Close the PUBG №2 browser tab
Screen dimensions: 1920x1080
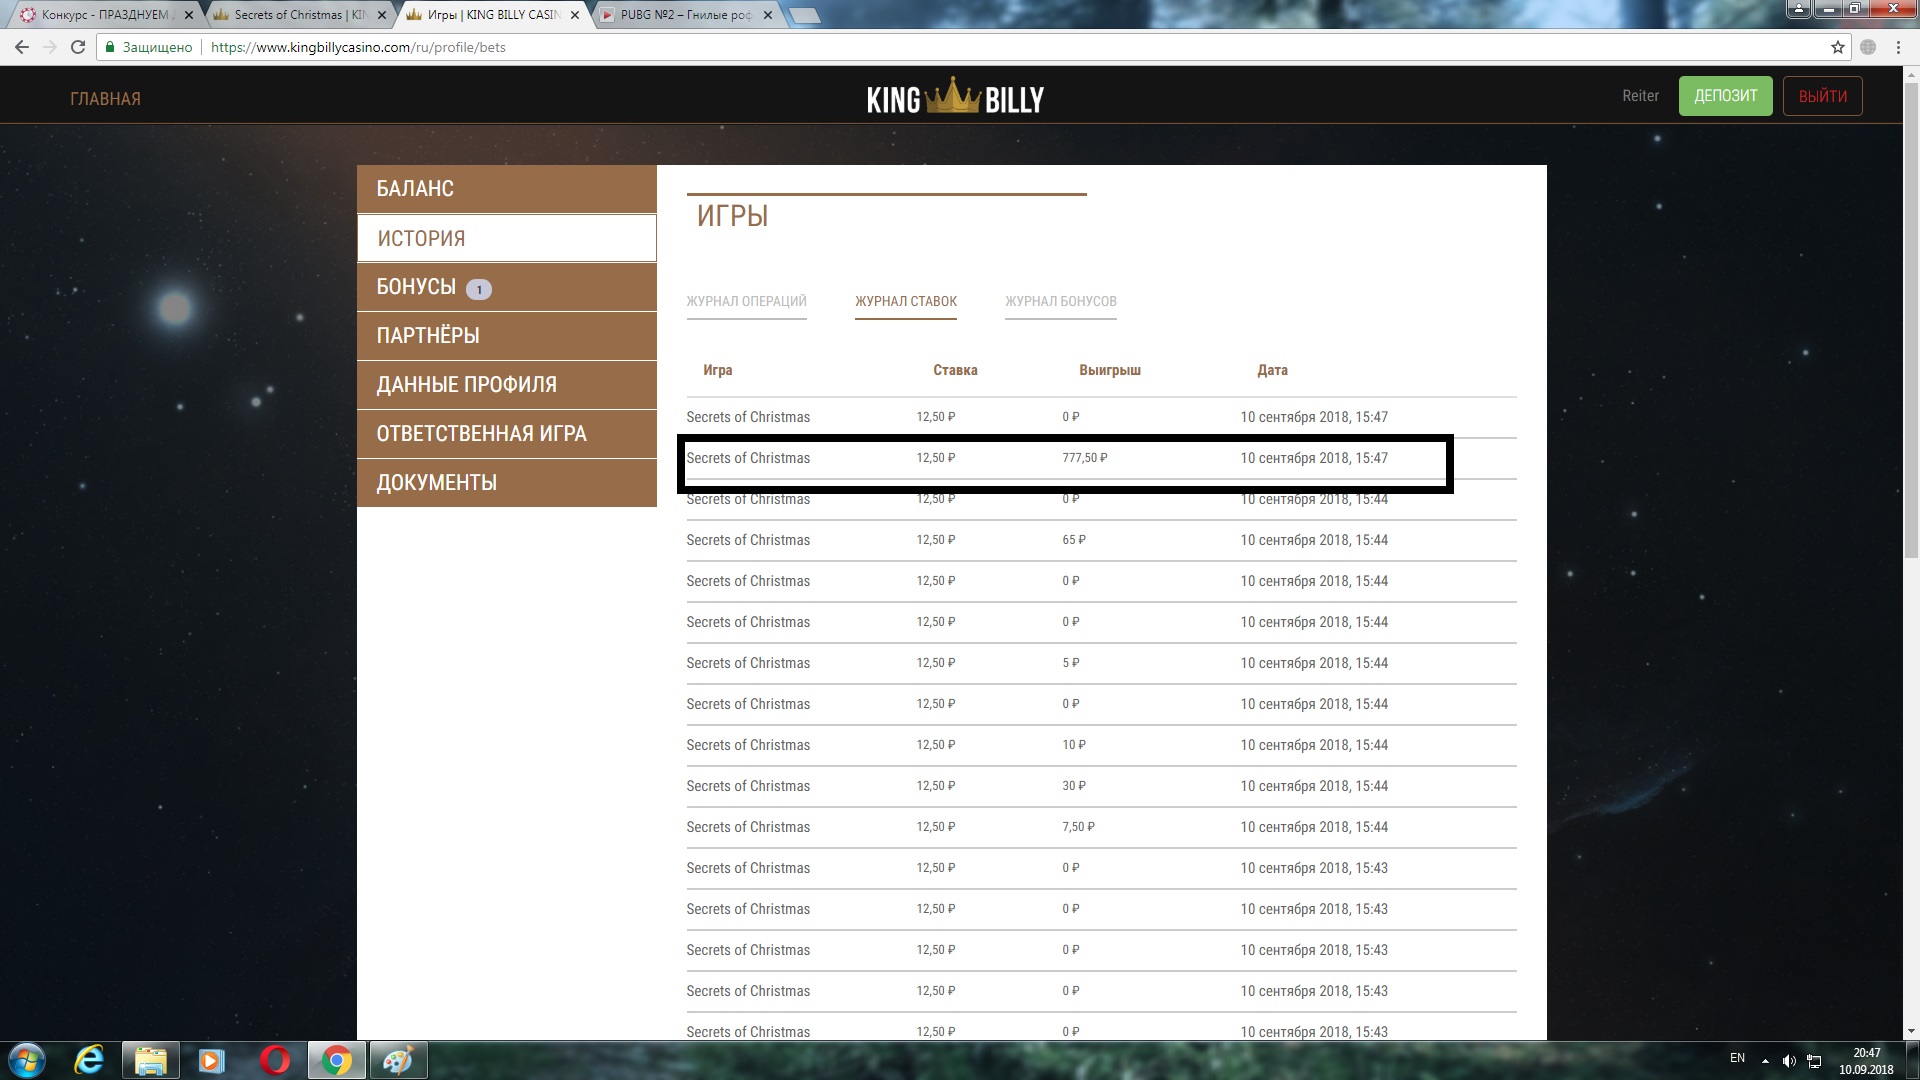[x=768, y=15]
